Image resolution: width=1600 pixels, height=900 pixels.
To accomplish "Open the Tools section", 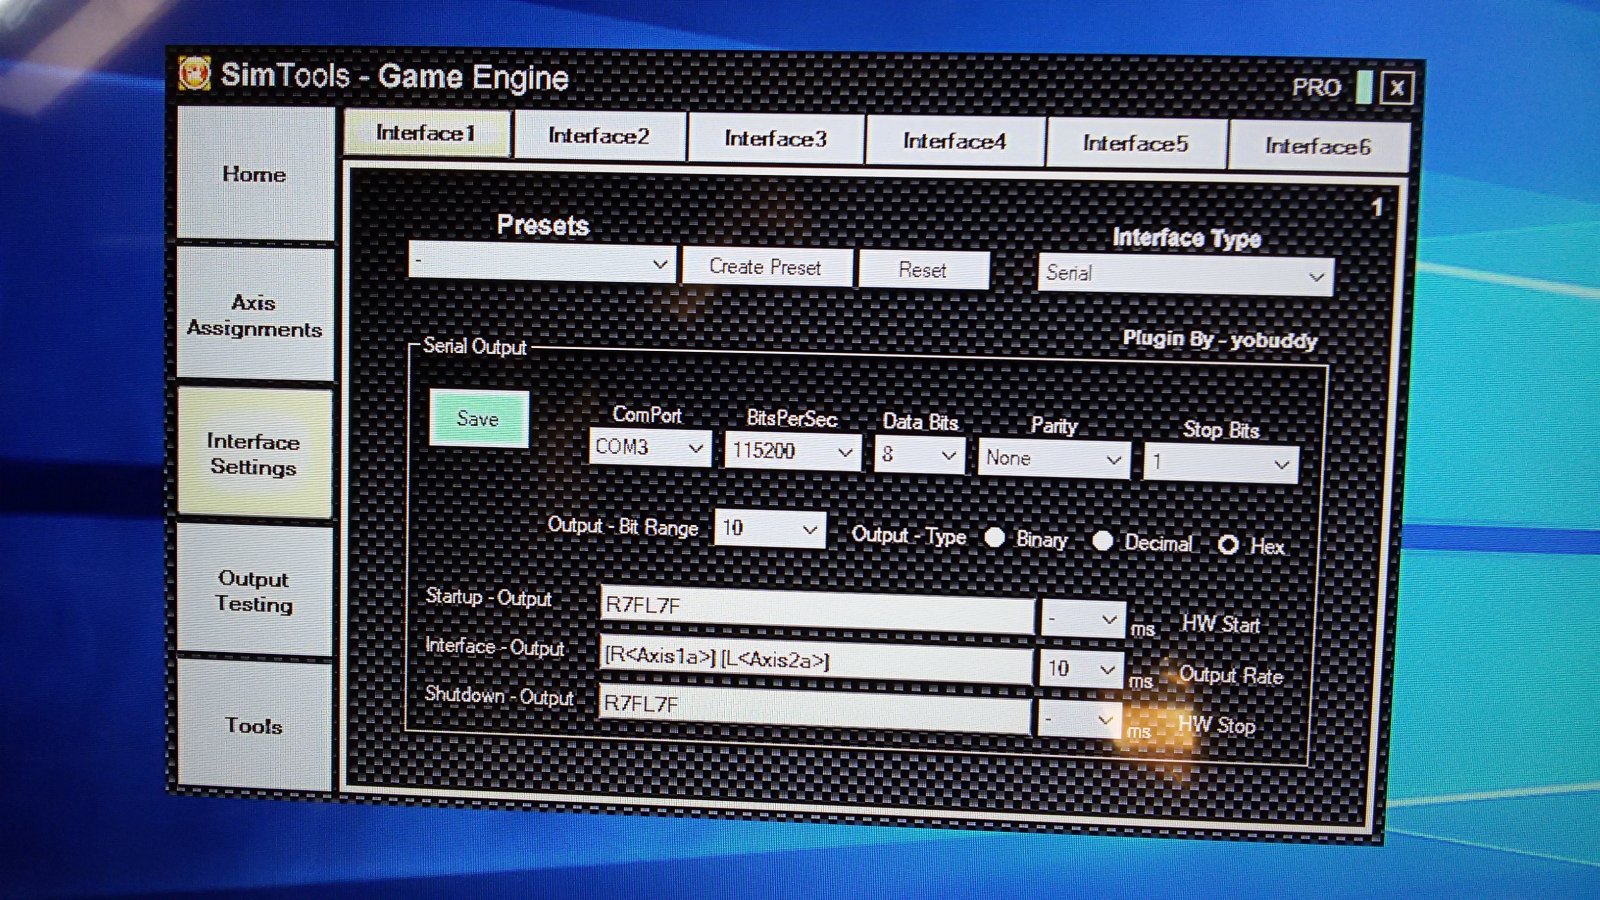I will pos(254,725).
